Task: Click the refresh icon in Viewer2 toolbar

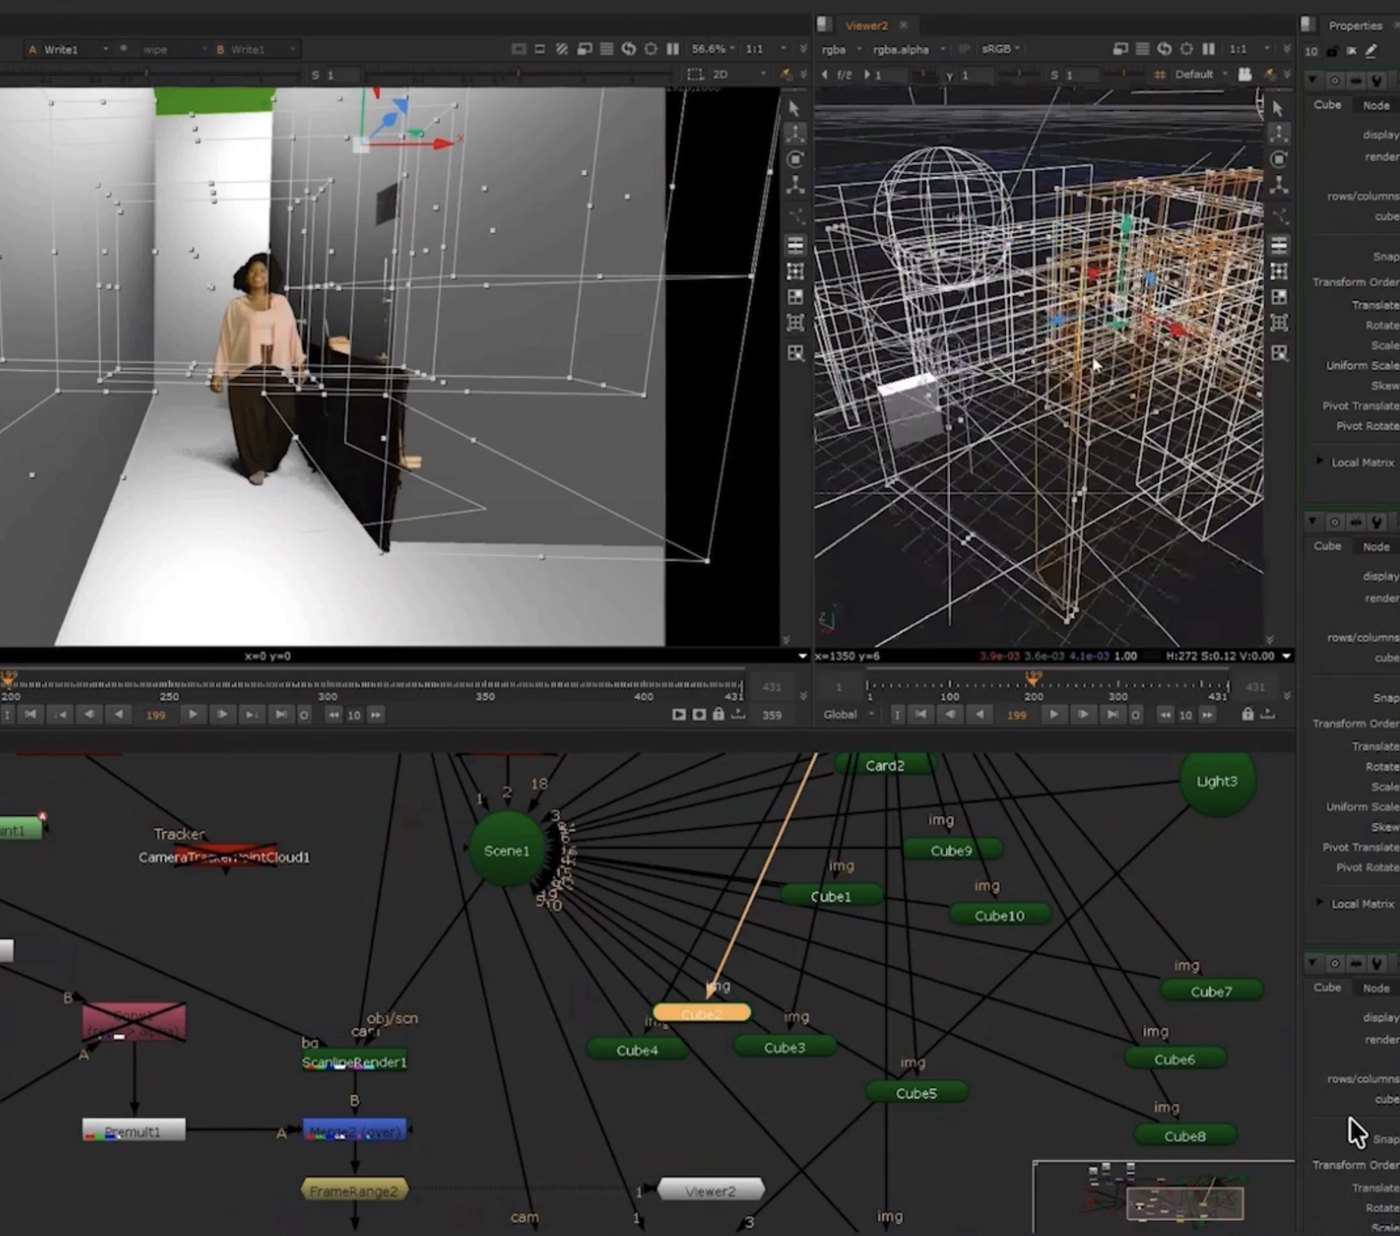Action: coord(1164,49)
